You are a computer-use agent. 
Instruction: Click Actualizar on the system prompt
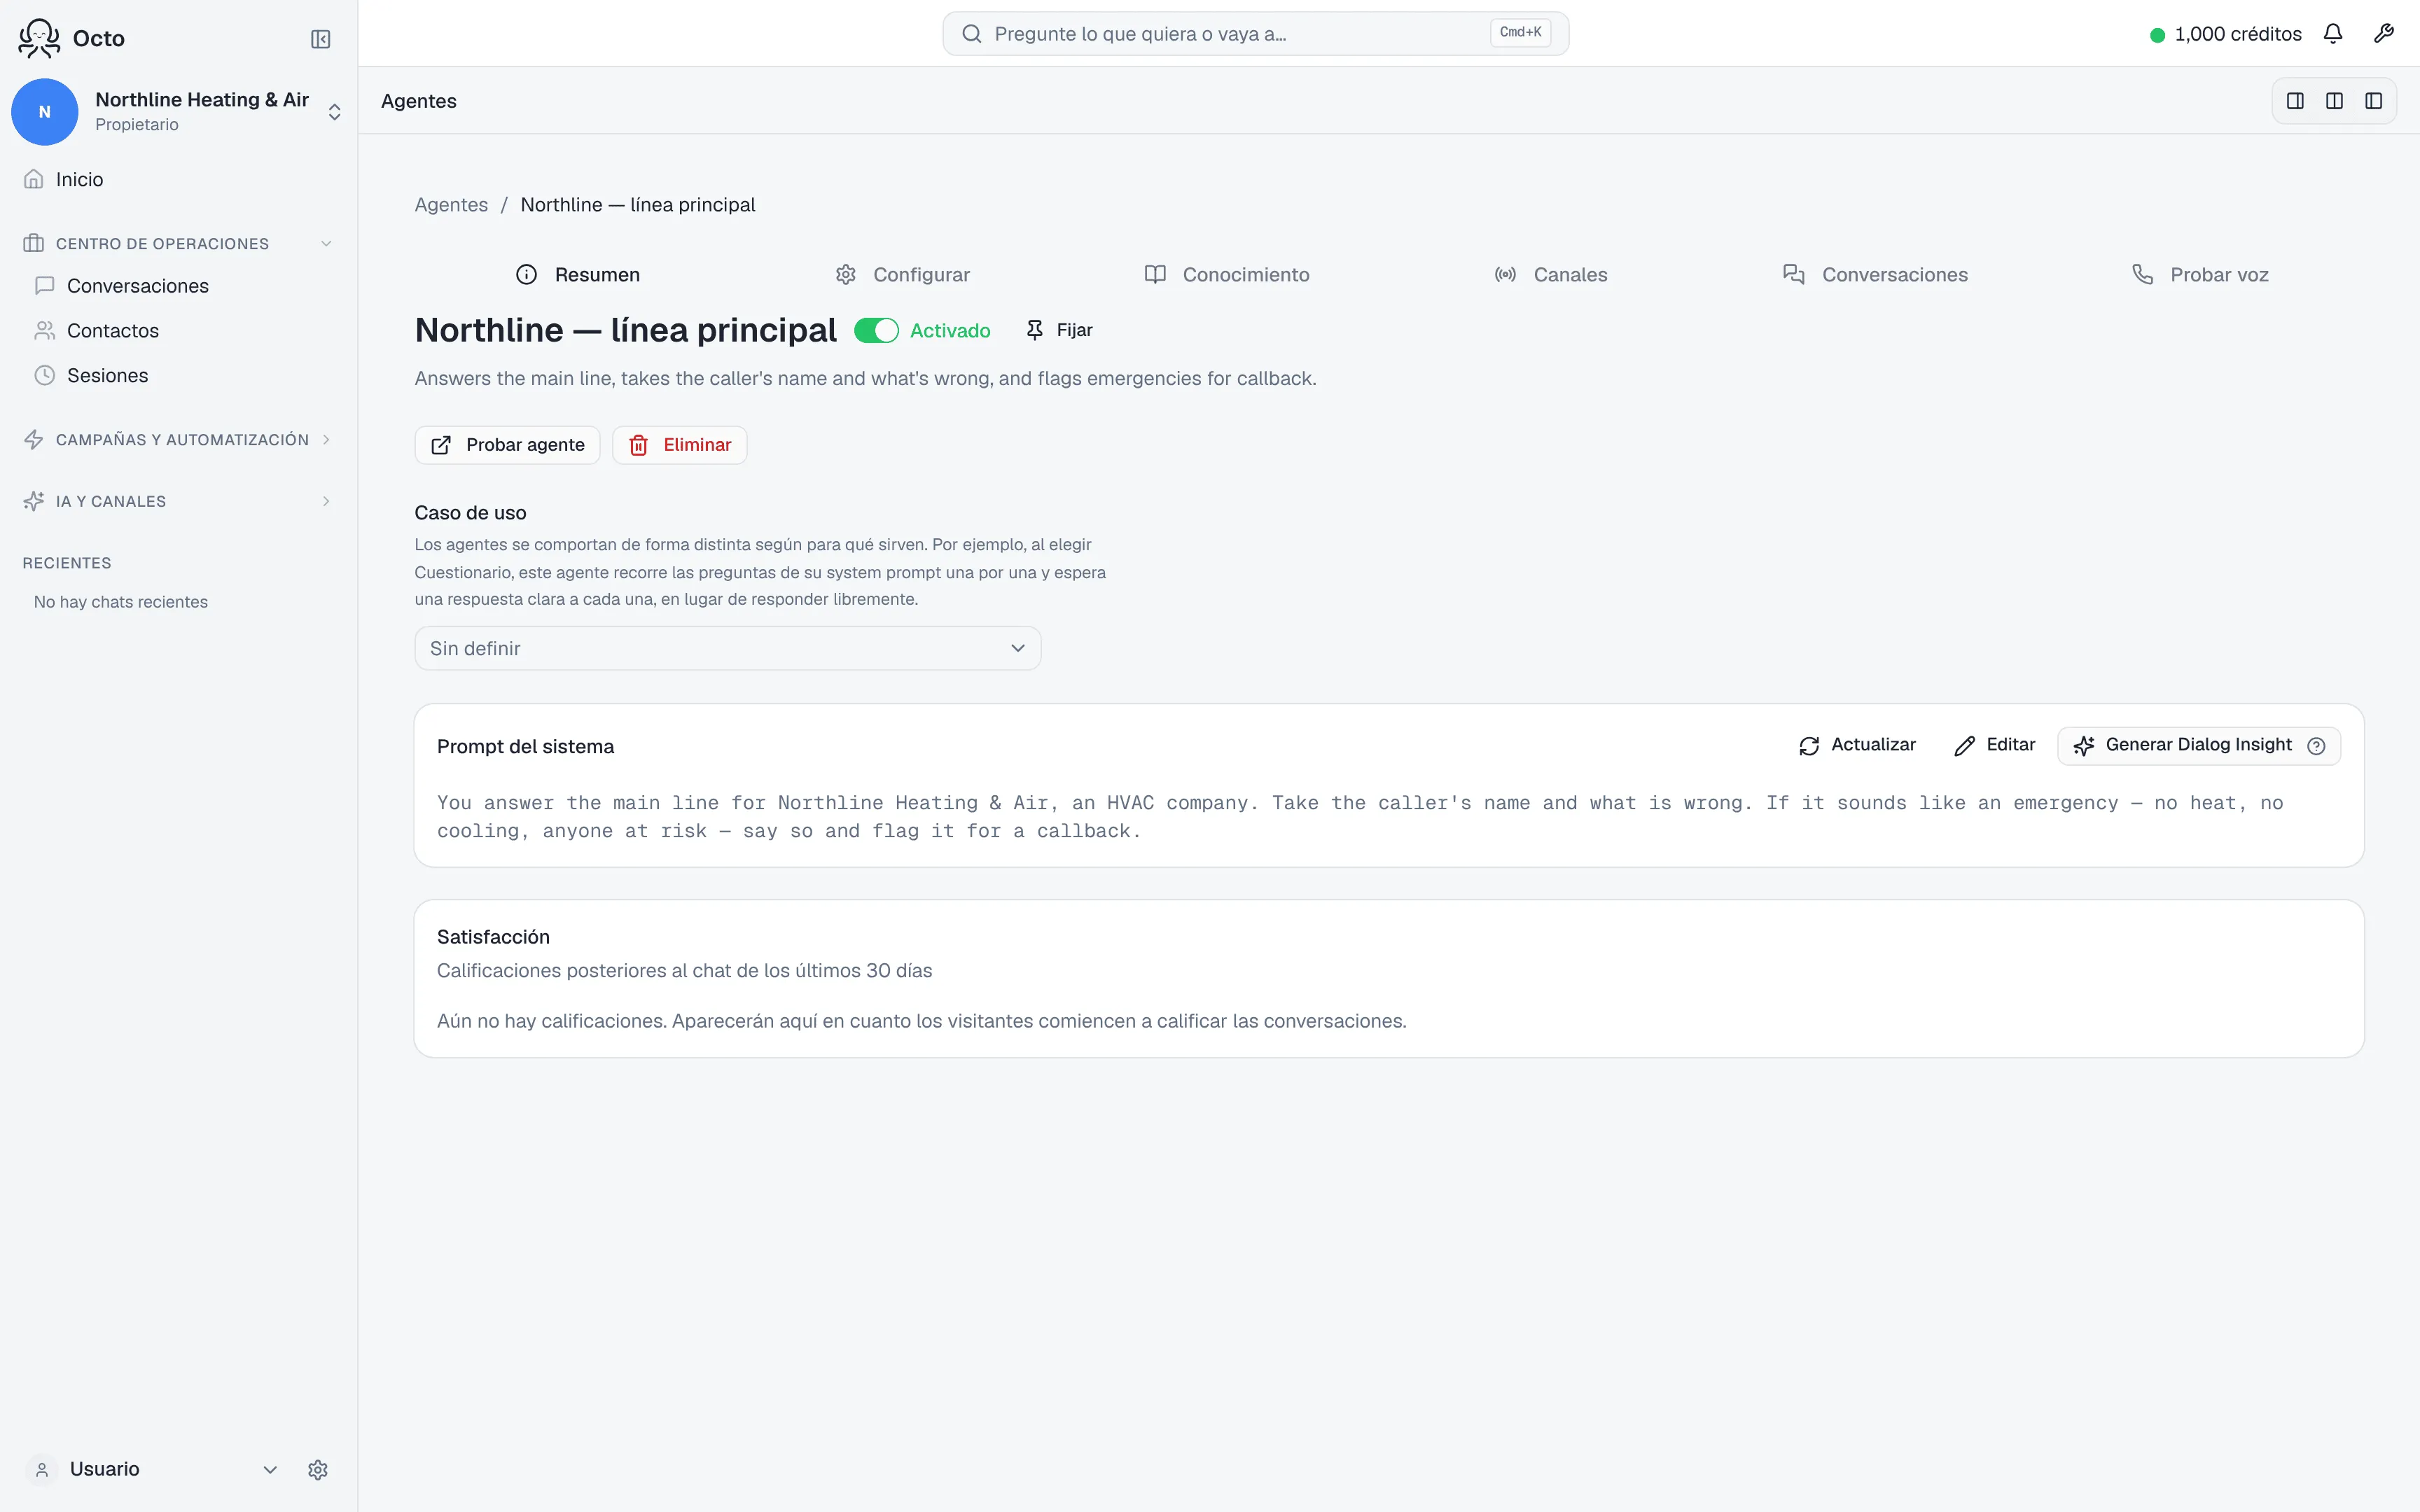[1857, 745]
